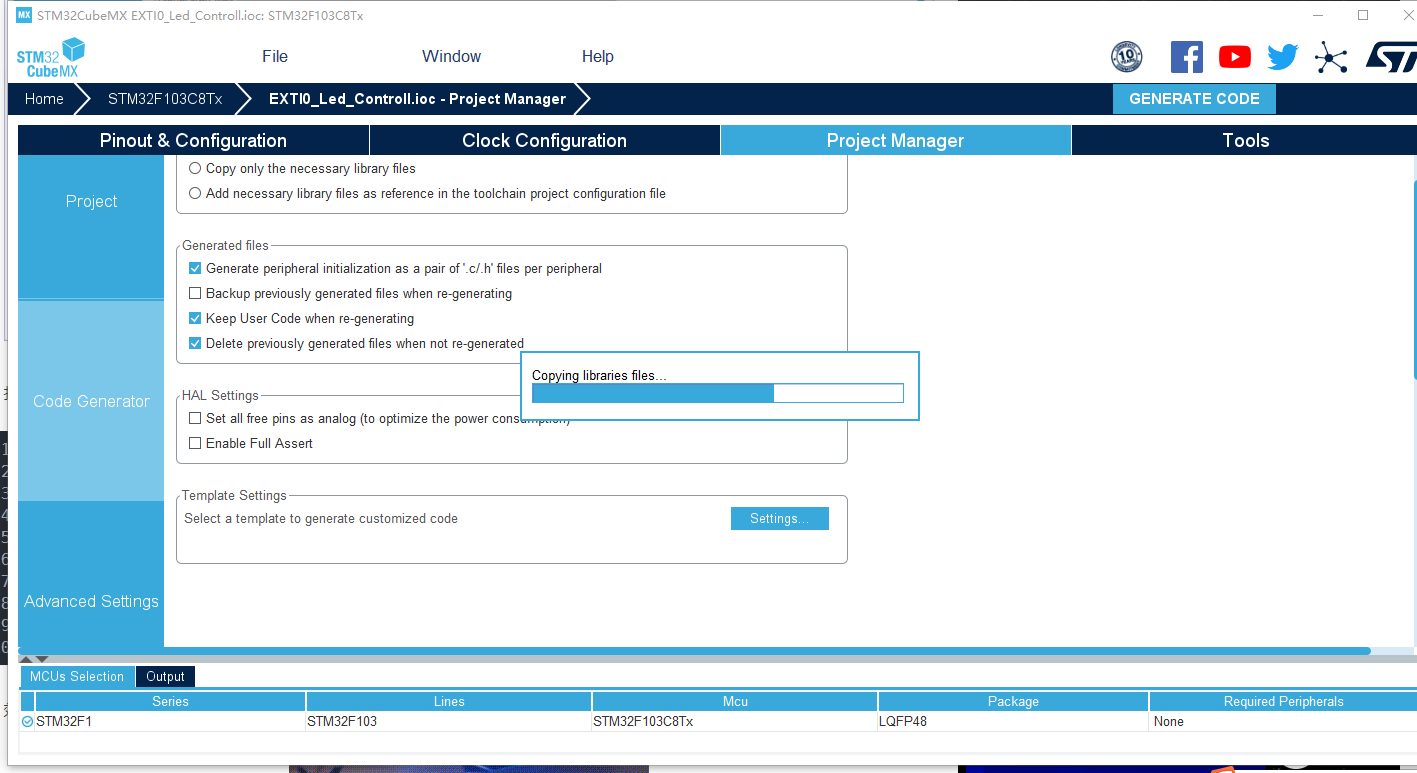
Task: Sort by Lines column header
Action: (449, 701)
